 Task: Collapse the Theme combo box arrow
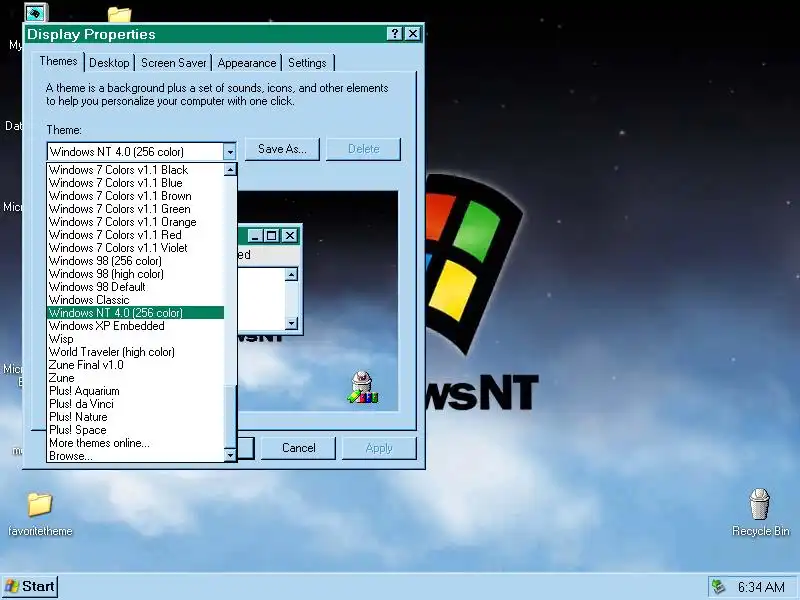pos(230,152)
